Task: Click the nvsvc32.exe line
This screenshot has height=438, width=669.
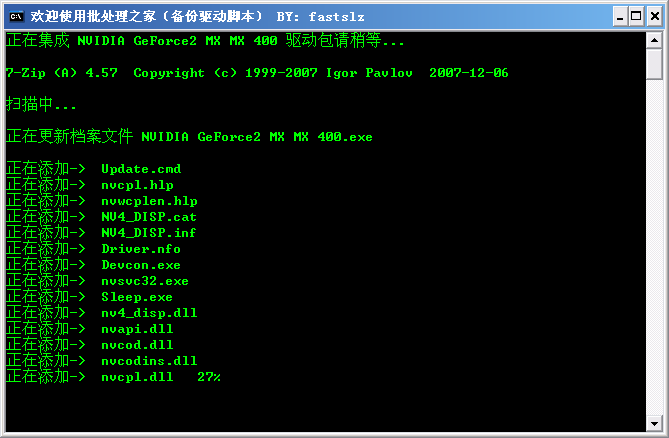Action: coord(145,281)
